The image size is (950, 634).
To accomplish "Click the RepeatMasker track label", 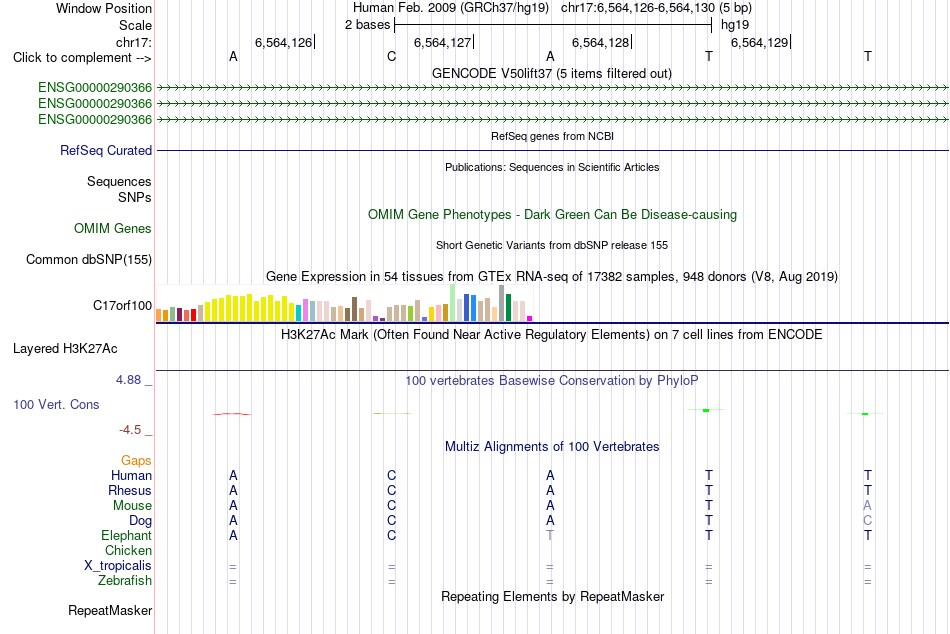I will [x=110, y=611].
